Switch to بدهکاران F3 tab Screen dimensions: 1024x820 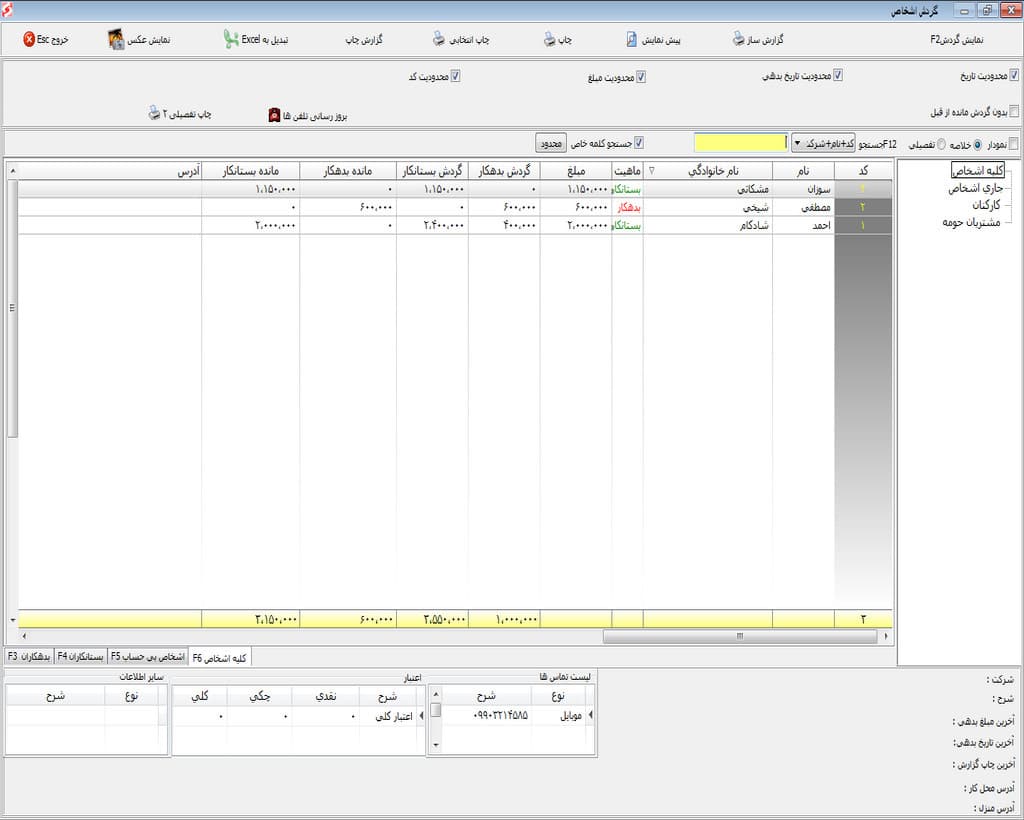pyautogui.click(x=27, y=657)
